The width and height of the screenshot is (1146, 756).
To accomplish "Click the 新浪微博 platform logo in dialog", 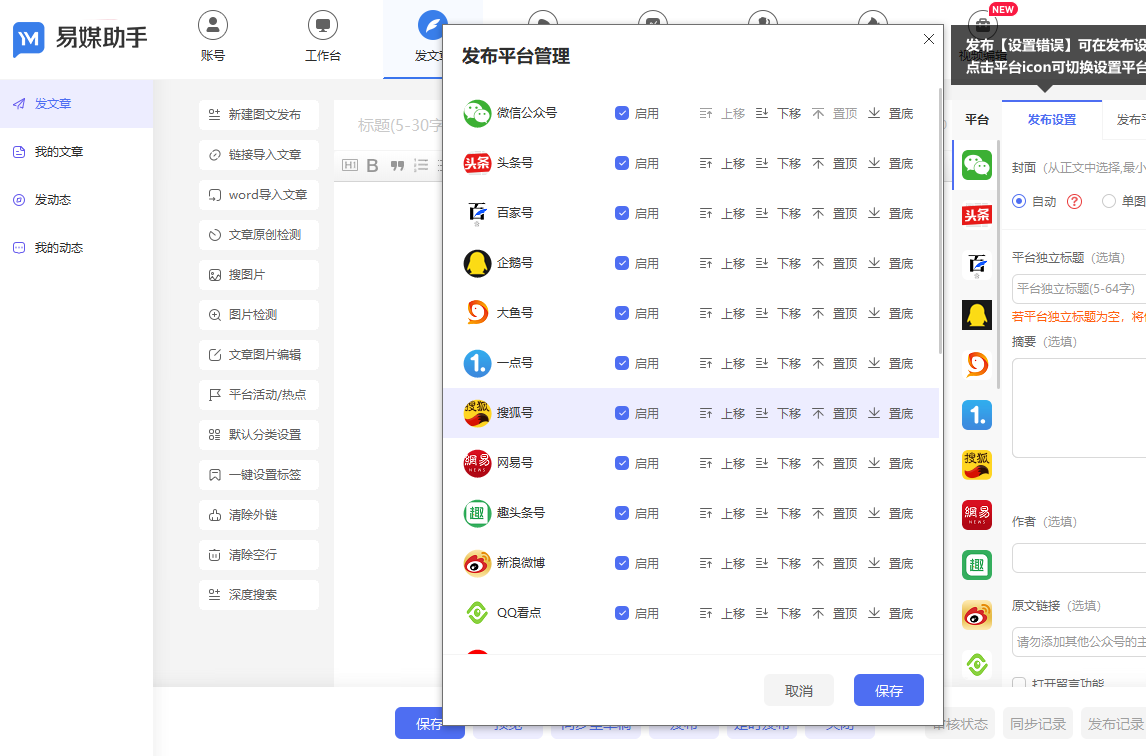I will click(x=477, y=563).
